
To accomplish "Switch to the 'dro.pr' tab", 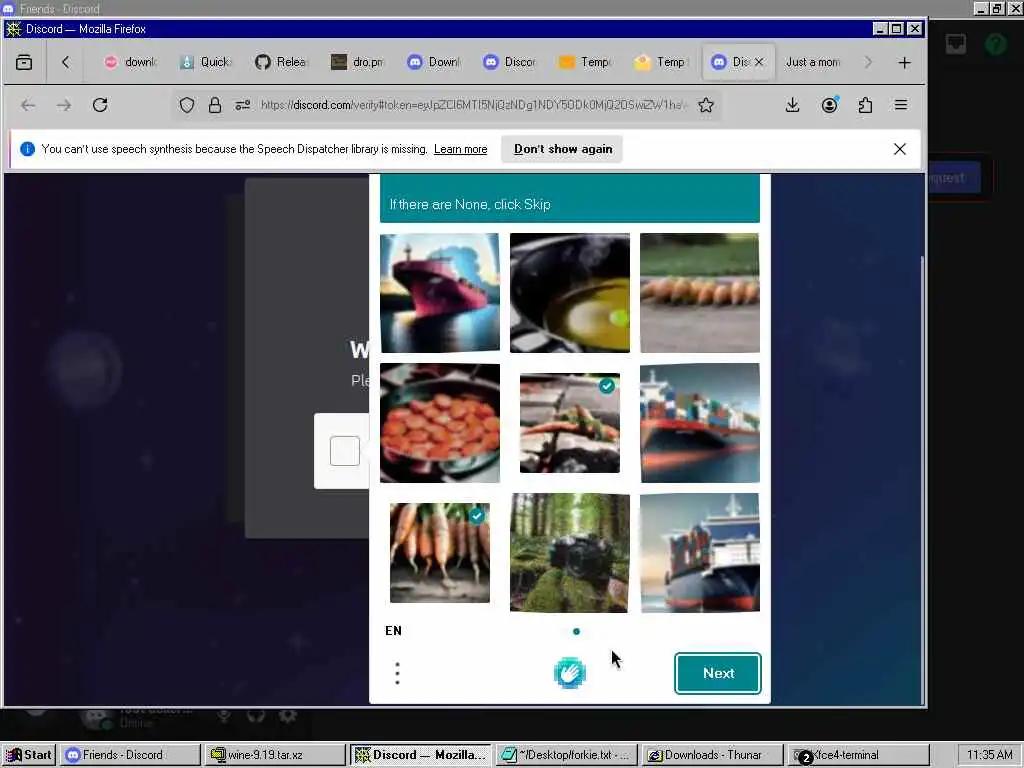I will [x=358, y=62].
